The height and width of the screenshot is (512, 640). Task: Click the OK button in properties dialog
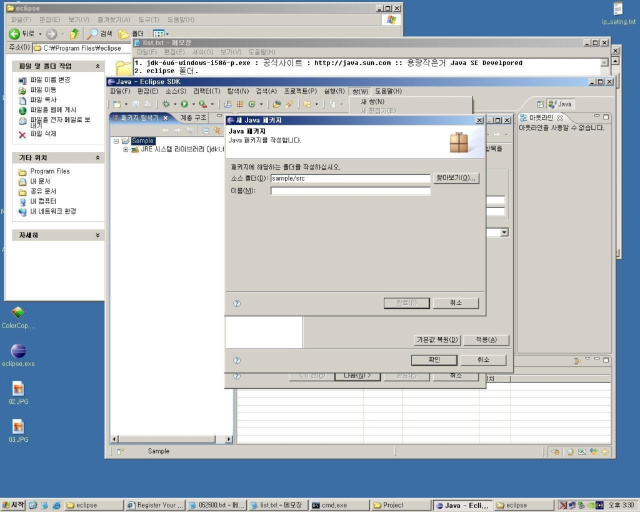[434, 360]
